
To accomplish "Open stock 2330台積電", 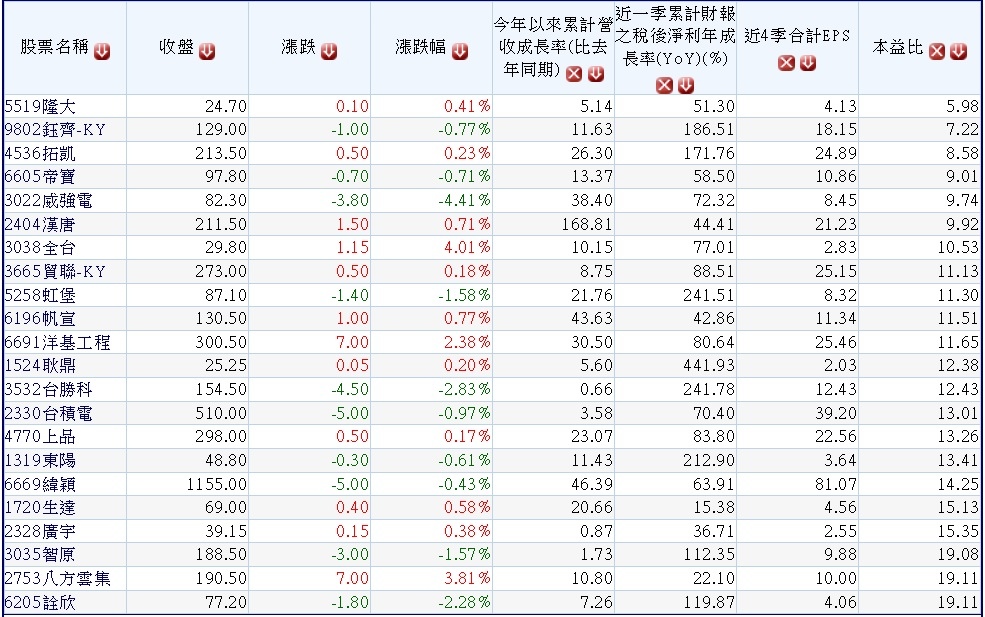I will 48,413.
